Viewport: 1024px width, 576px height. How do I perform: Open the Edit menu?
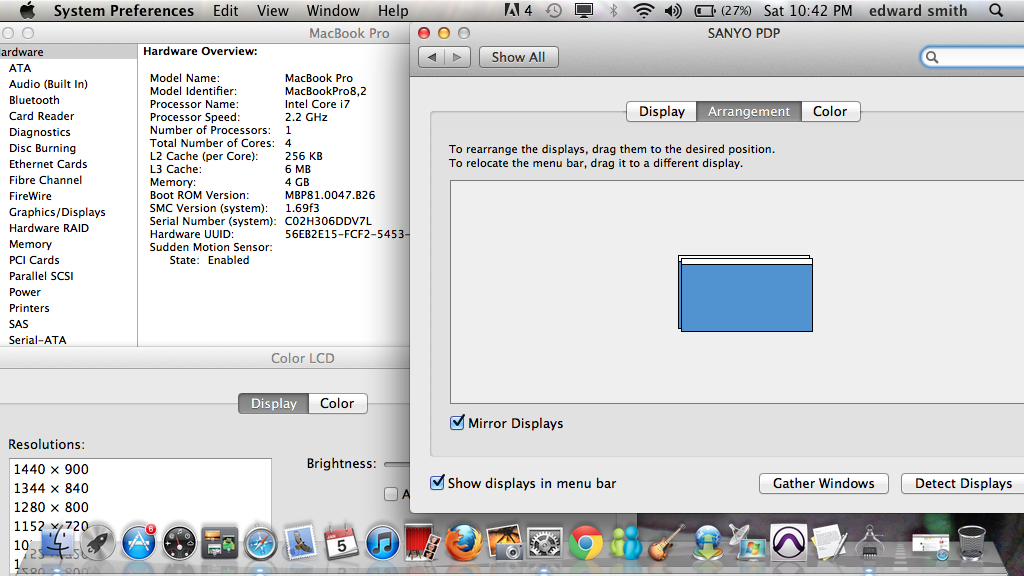225,10
